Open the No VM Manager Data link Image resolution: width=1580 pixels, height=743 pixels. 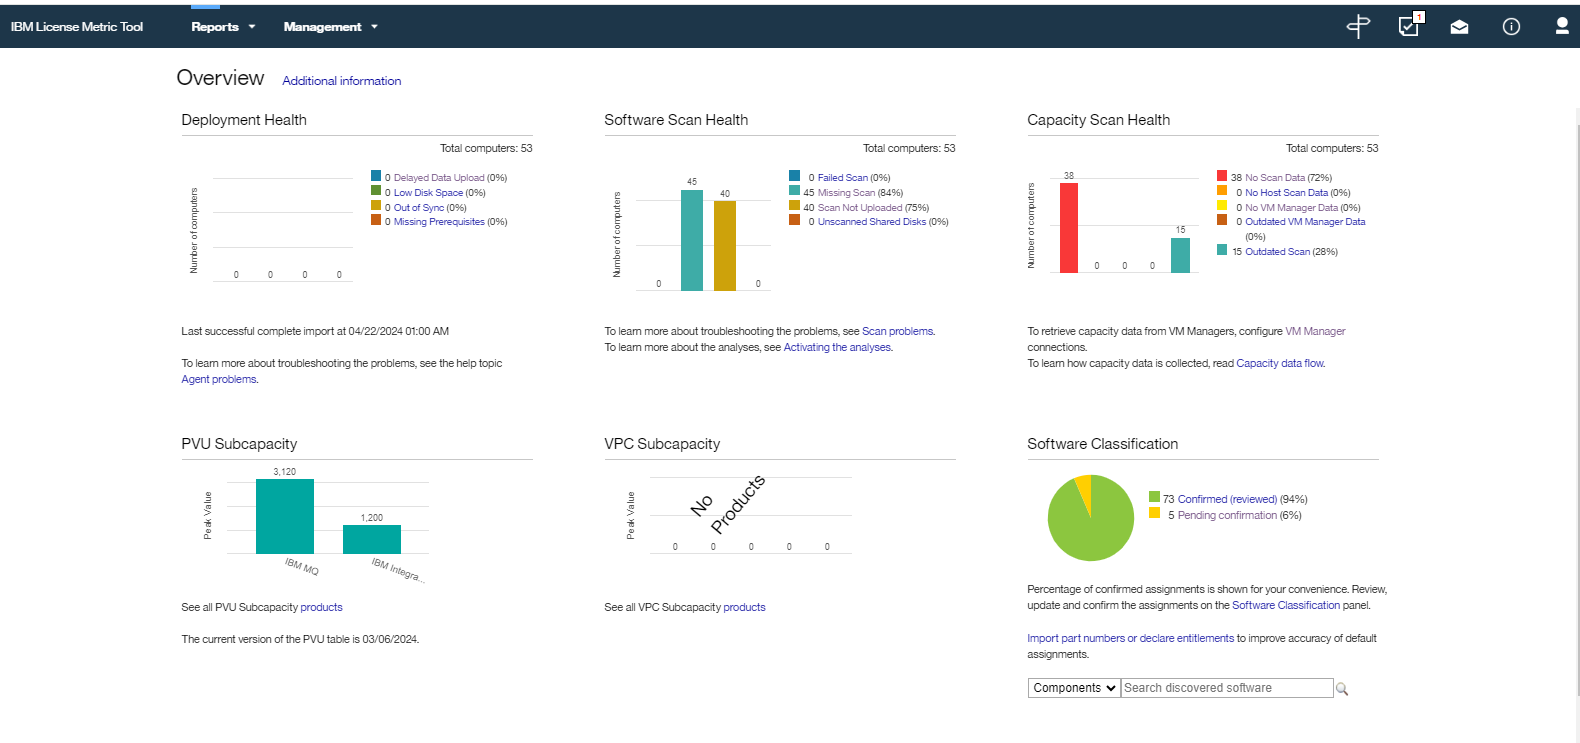click(1291, 208)
